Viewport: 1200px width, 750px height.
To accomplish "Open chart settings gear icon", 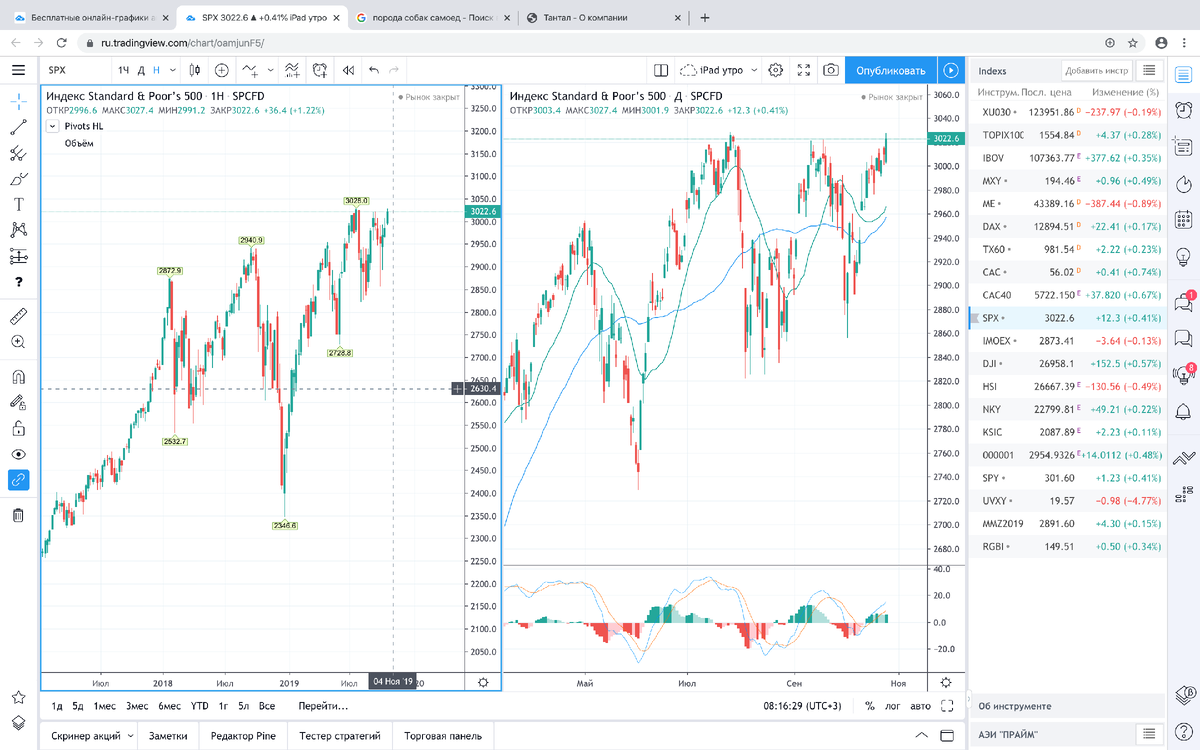I will tap(775, 70).
